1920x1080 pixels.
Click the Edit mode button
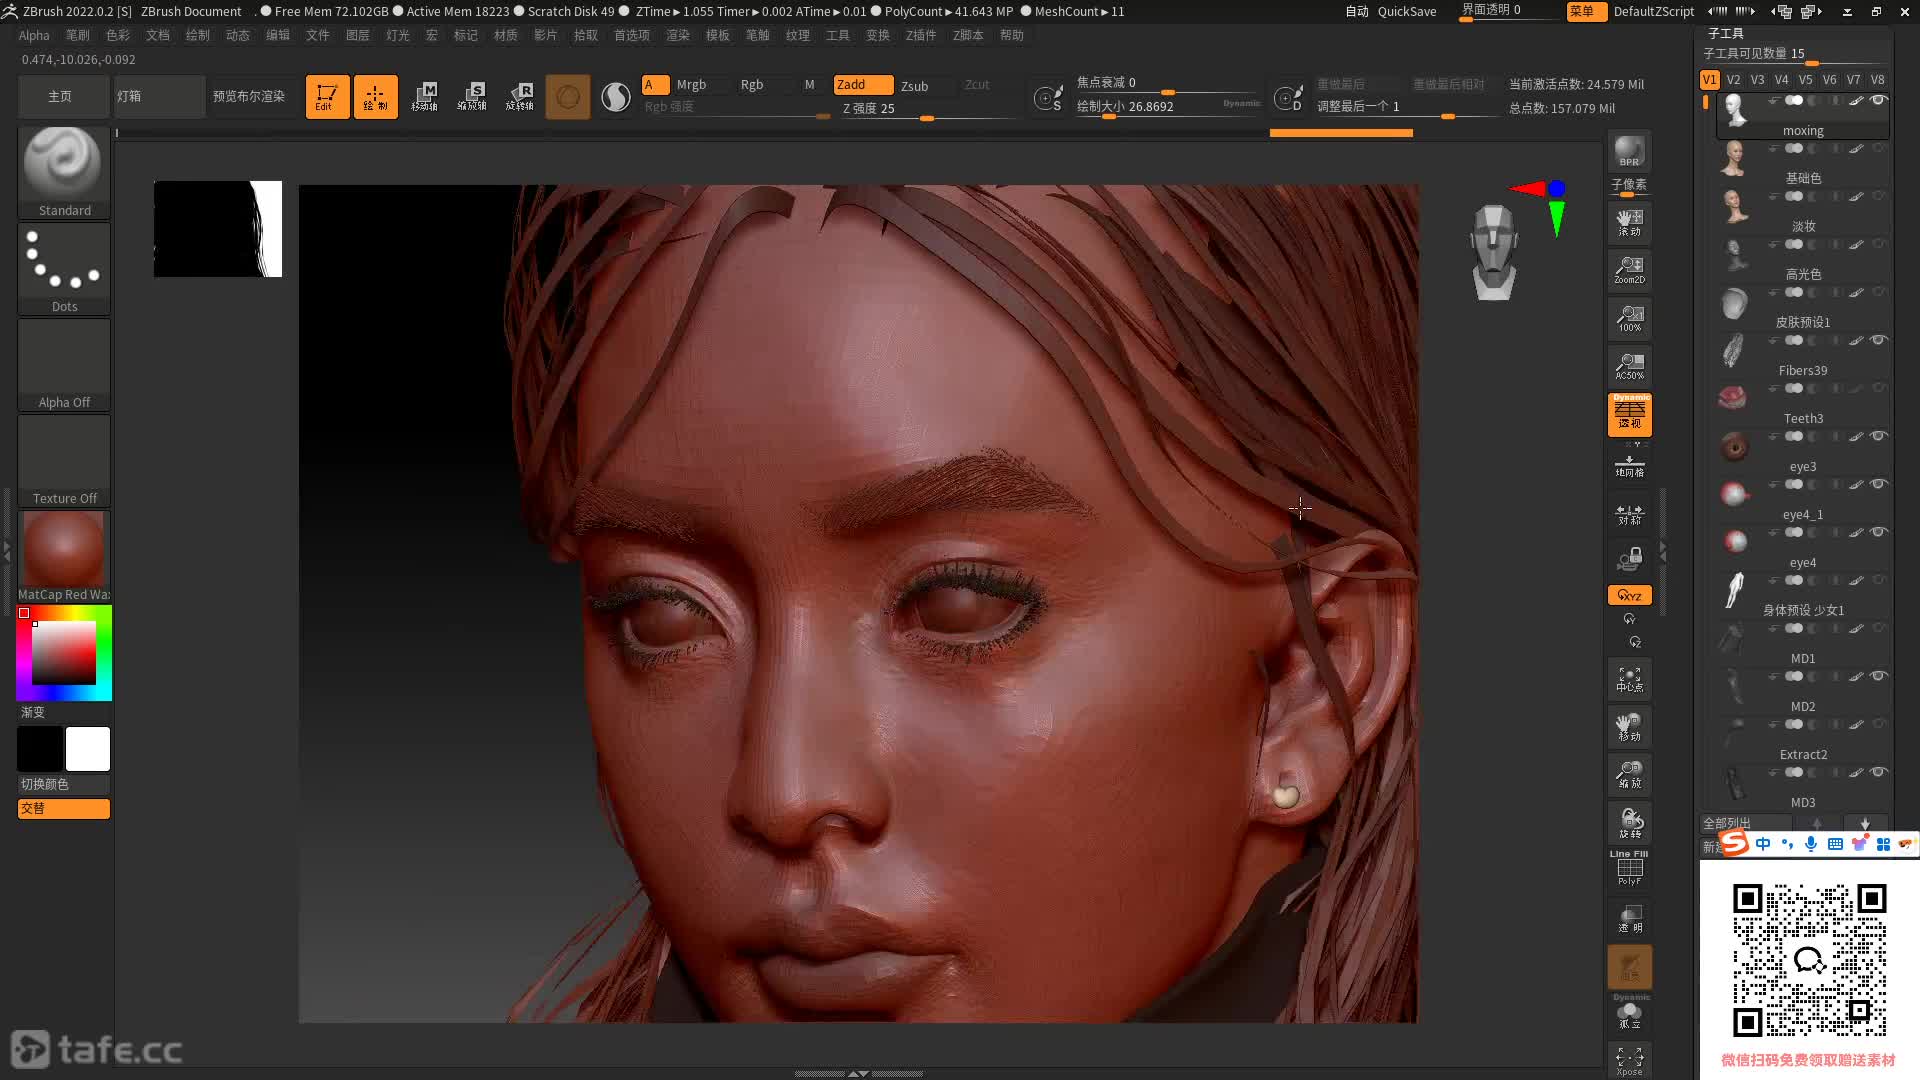click(x=327, y=97)
